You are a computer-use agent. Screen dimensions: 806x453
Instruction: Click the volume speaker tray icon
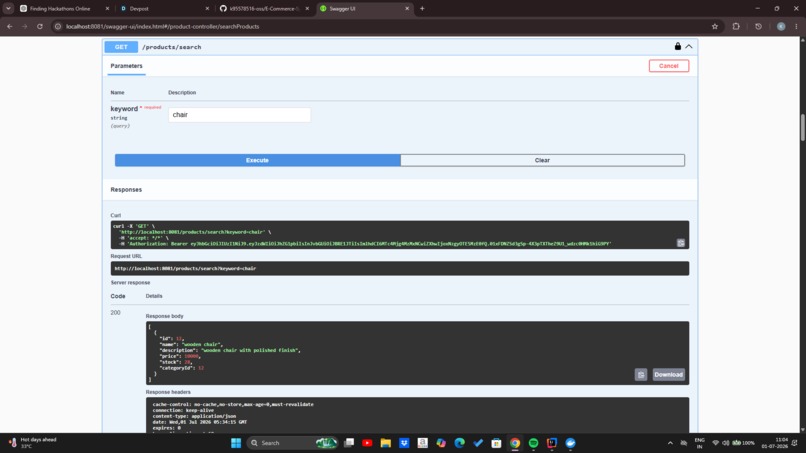pos(725,443)
